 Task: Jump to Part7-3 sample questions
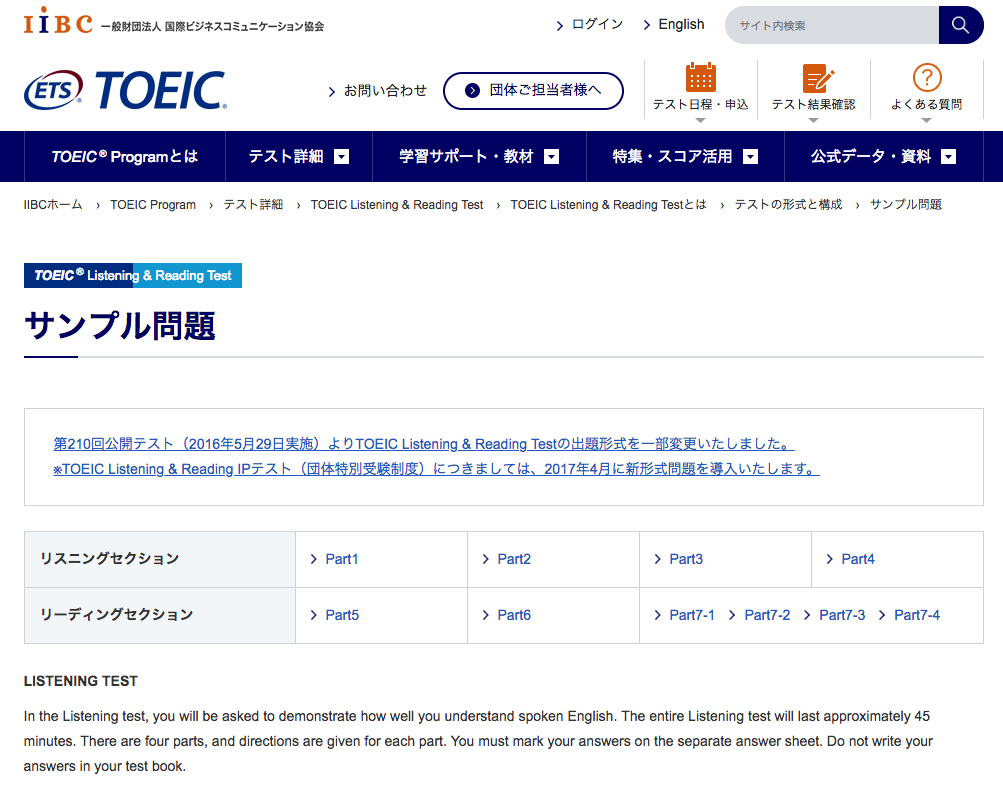[x=842, y=615]
